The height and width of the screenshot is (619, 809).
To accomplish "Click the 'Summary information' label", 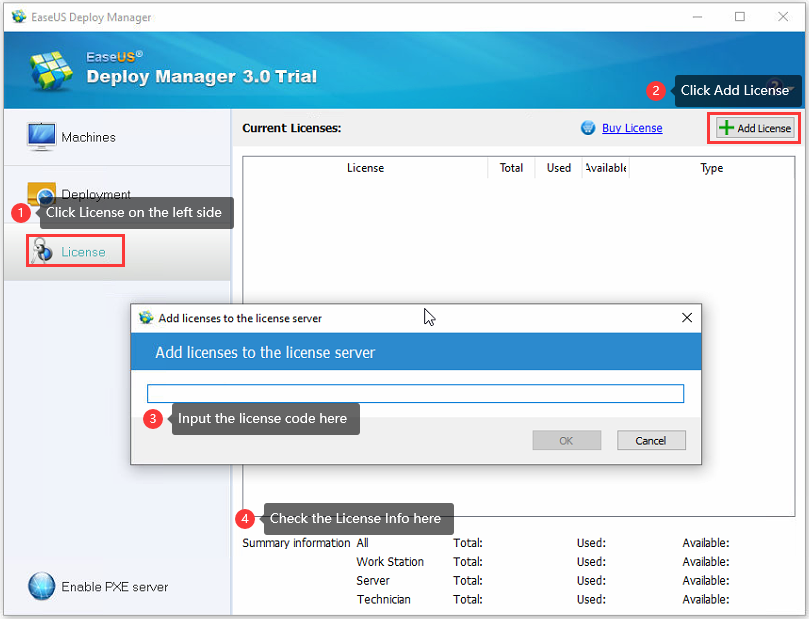I will (x=296, y=543).
